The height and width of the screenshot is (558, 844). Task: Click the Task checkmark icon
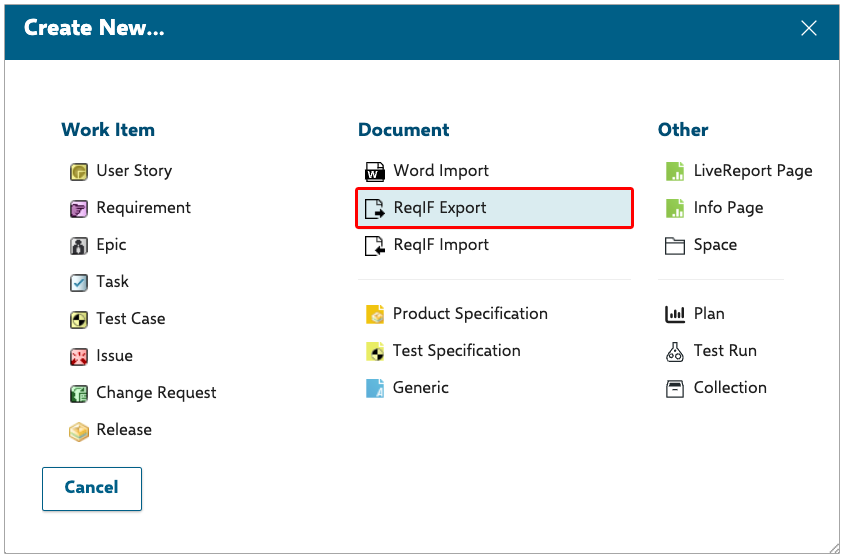point(79,282)
